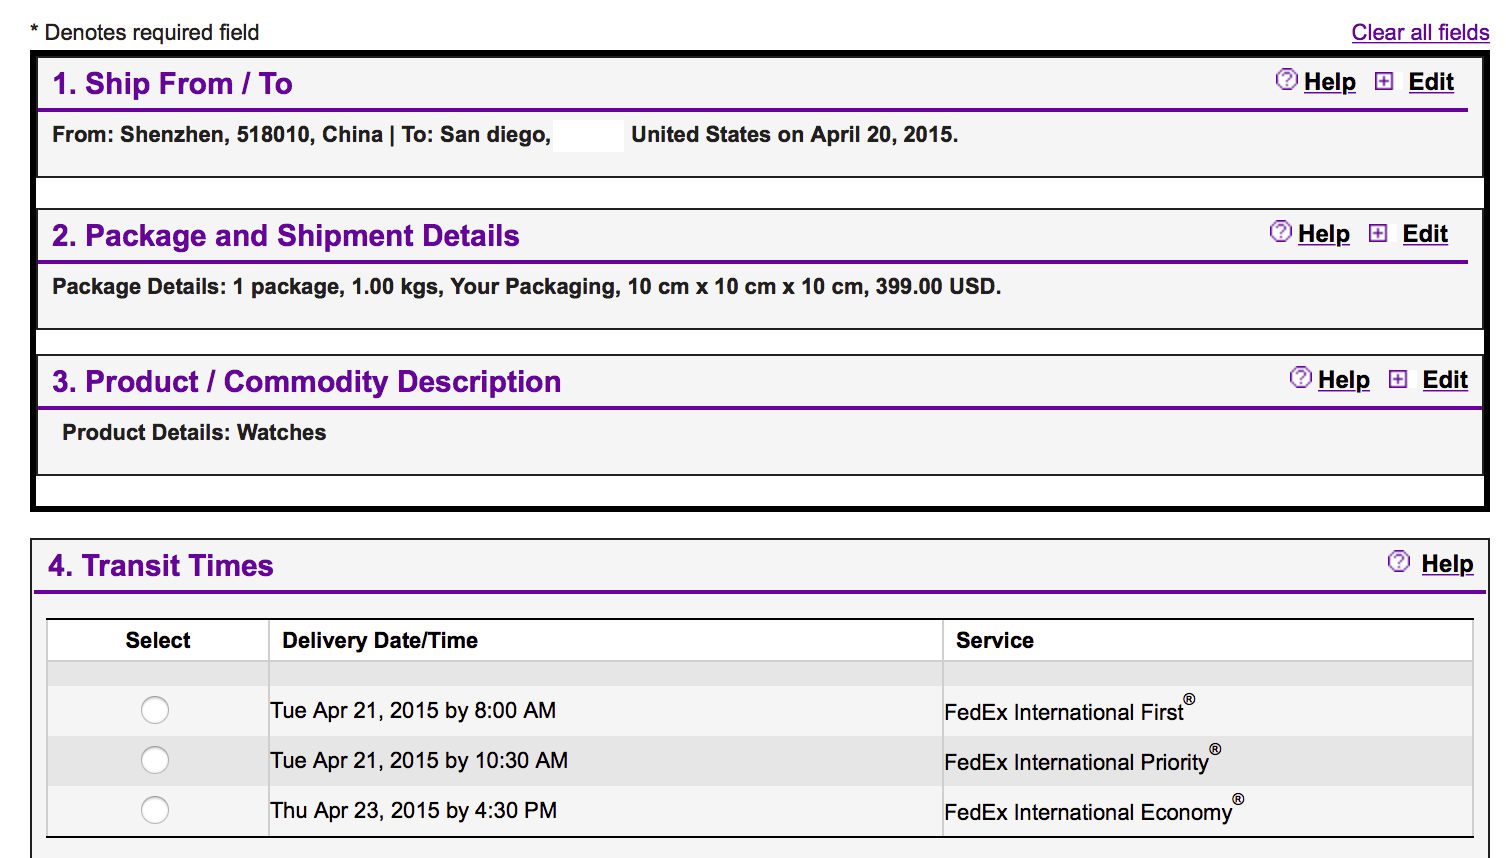Viewport: 1506px width, 858px height.
Task: Expand Package and Shipment Details with plus icon
Action: [x=1378, y=234]
